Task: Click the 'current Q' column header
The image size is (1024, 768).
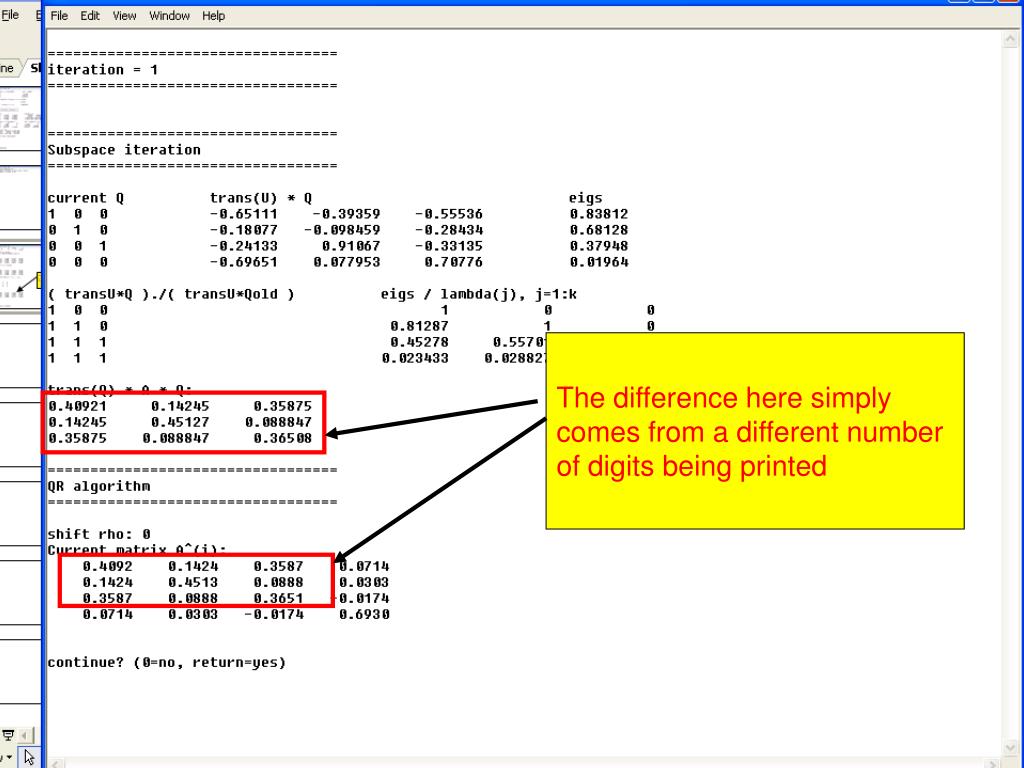Action: pyautogui.click(x=86, y=198)
